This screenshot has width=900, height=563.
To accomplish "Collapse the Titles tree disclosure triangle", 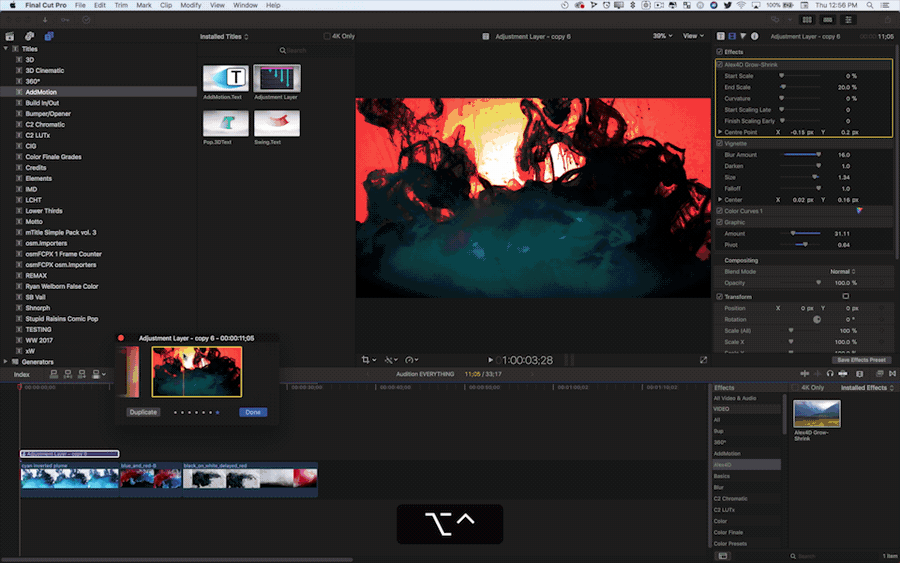I will [6, 49].
